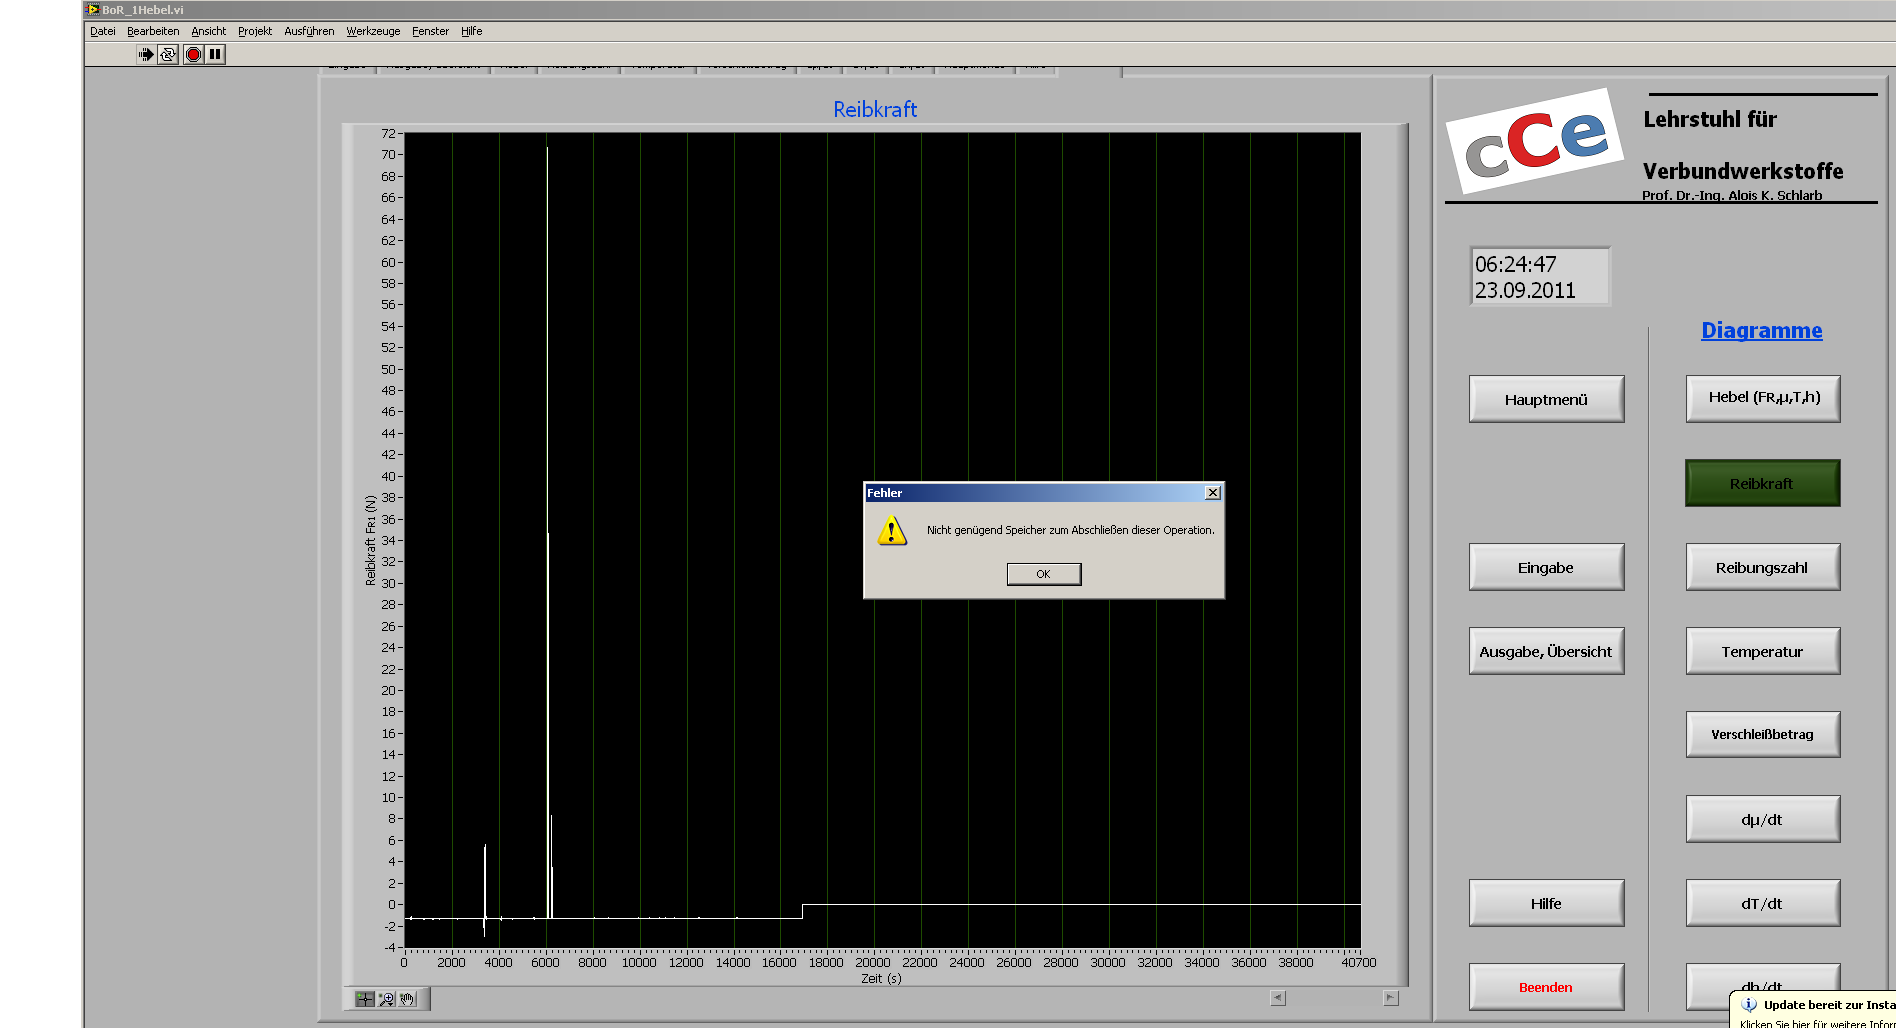
Task: Open the Werkzeuge menu
Action: click(x=373, y=31)
